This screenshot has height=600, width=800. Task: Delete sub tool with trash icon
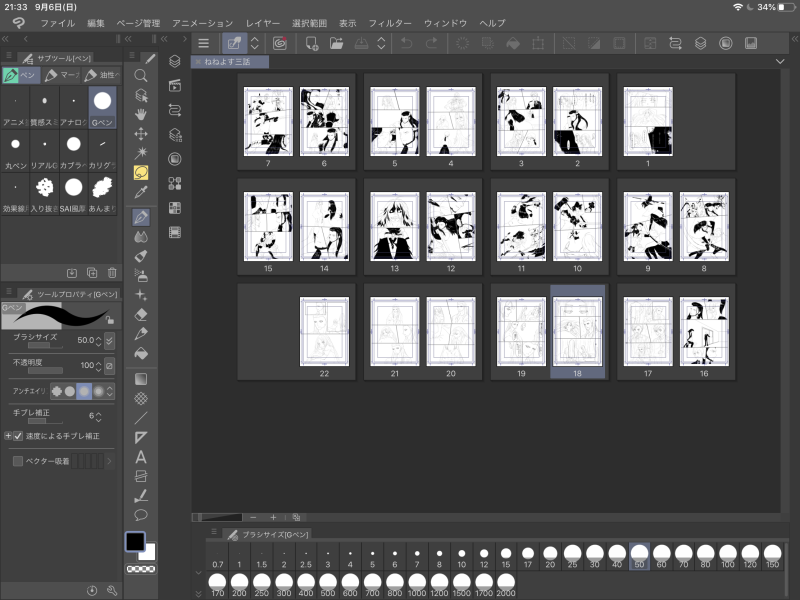(x=111, y=272)
